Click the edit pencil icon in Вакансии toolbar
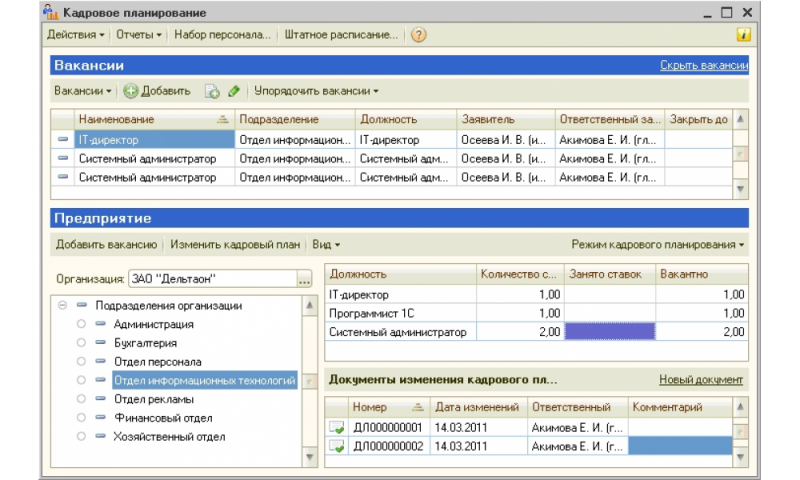The image size is (800, 480). tap(234, 91)
